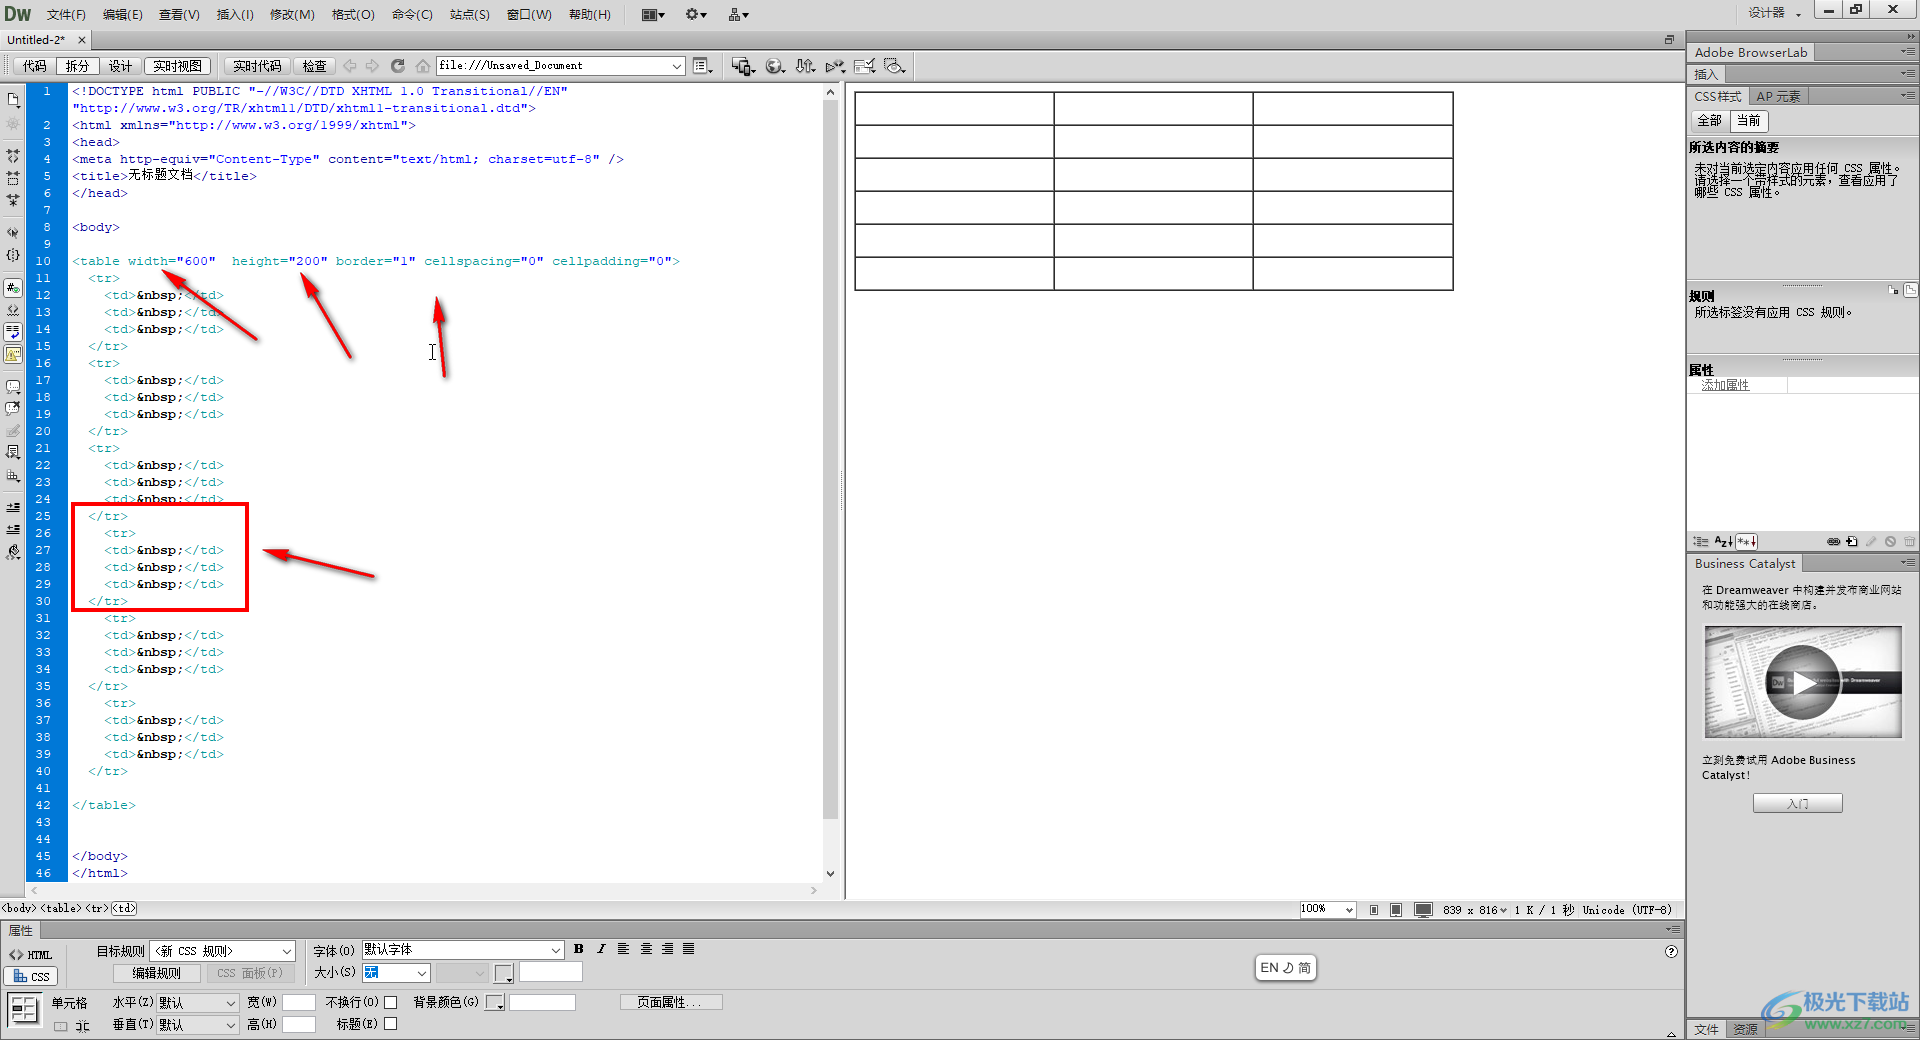
Task: Open the file management arrows icon
Action: click(805, 66)
